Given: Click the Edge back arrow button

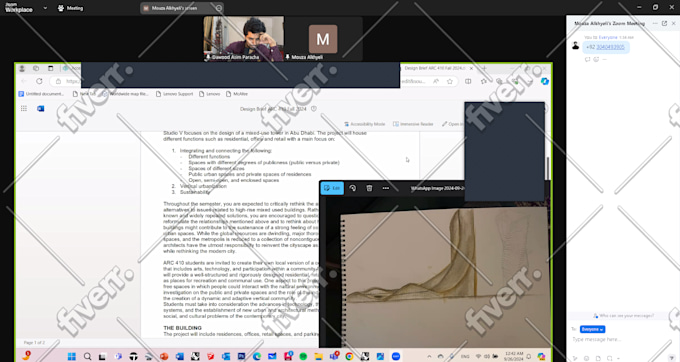Looking at the screenshot, I should pyautogui.click(x=24, y=81).
